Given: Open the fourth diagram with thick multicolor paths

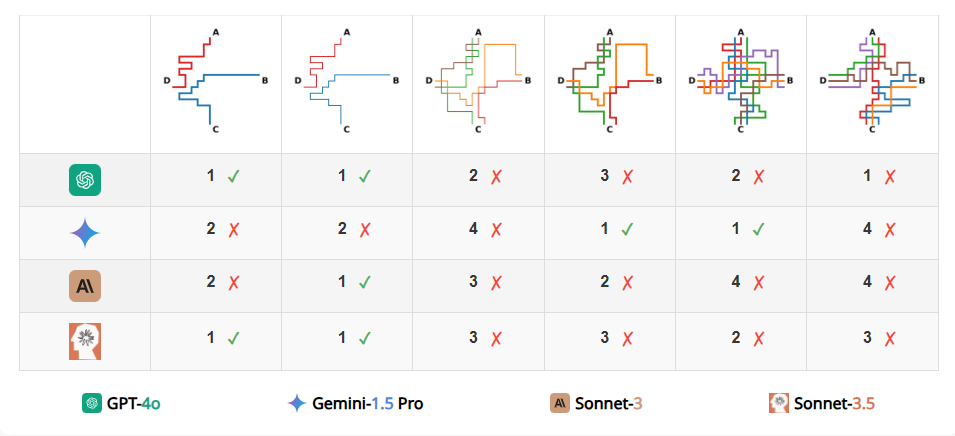Looking at the screenshot, I should [x=610, y=80].
